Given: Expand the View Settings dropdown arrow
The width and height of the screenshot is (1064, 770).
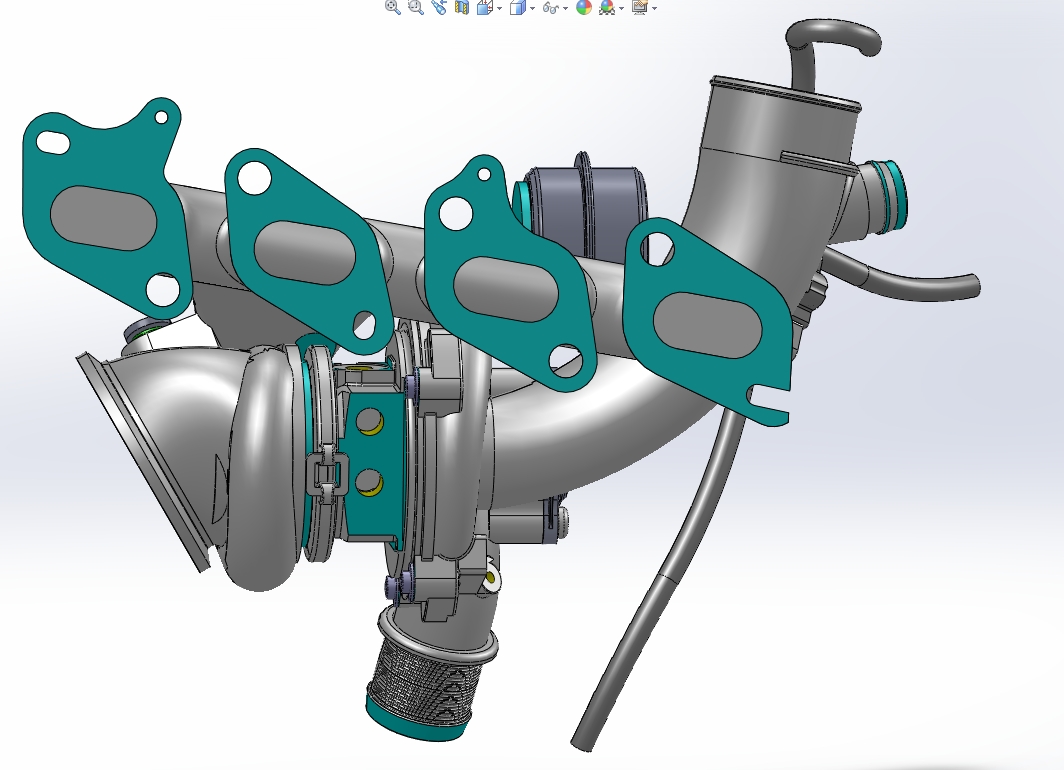Looking at the screenshot, I should [x=654, y=8].
